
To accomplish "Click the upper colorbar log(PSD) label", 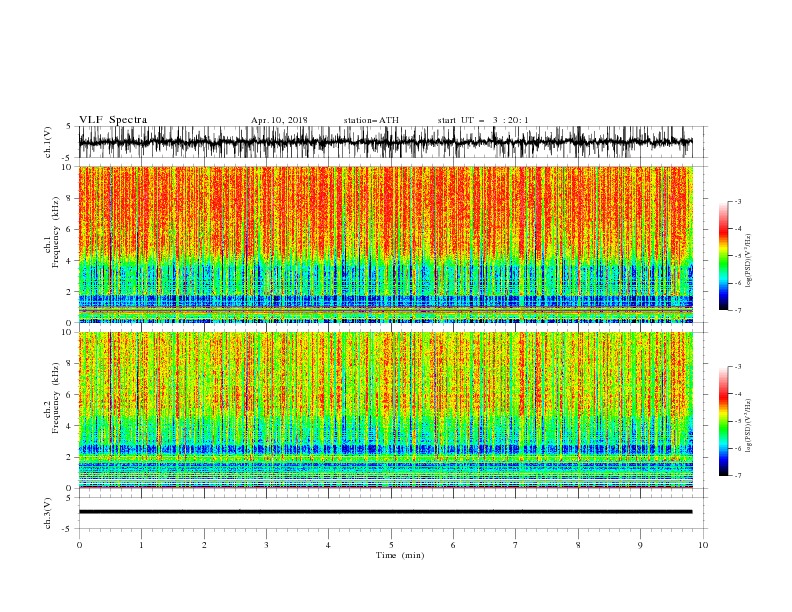I will [749, 261].
